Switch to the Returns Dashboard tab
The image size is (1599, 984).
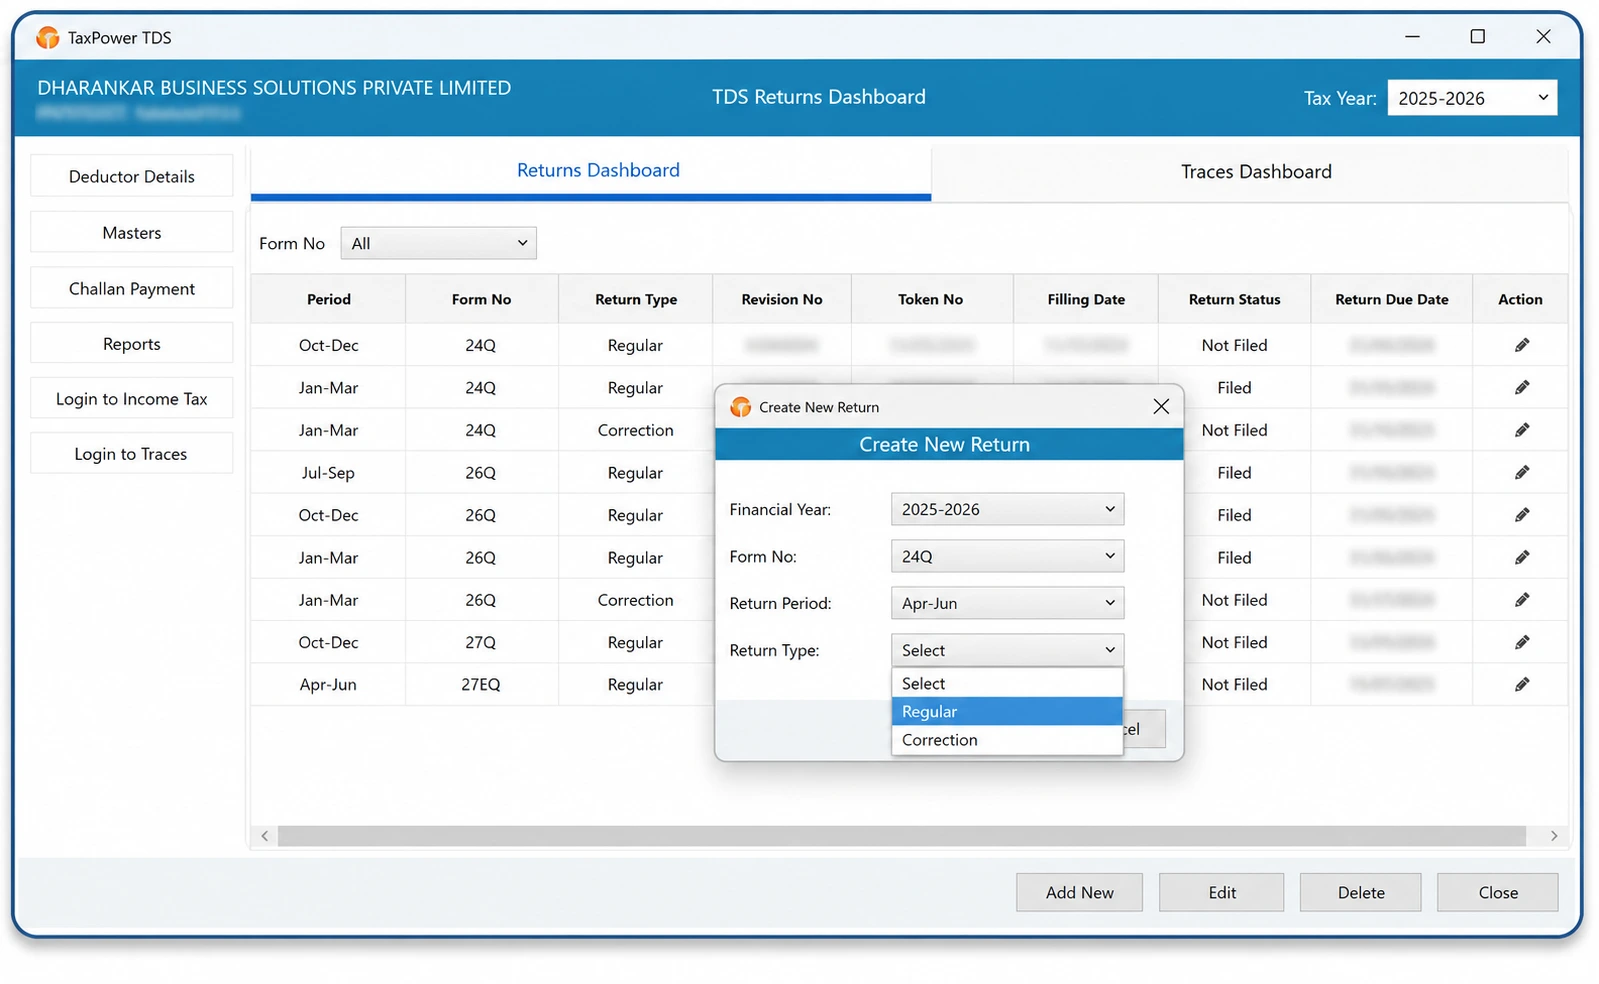[591, 171]
